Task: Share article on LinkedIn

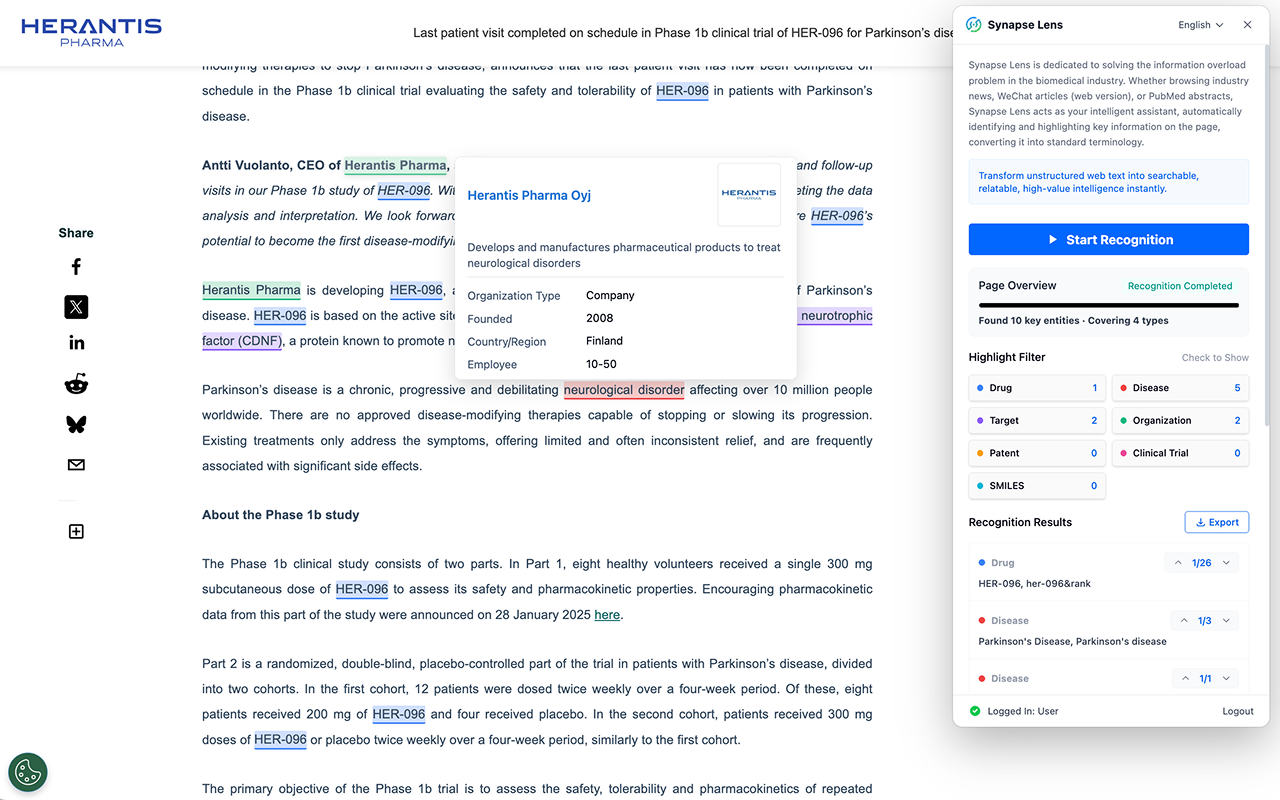Action: tap(76, 343)
